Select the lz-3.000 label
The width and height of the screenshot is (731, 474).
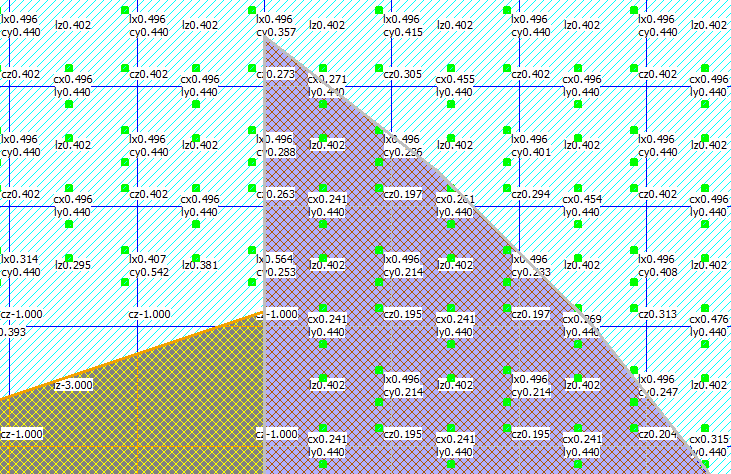point(73,385)
